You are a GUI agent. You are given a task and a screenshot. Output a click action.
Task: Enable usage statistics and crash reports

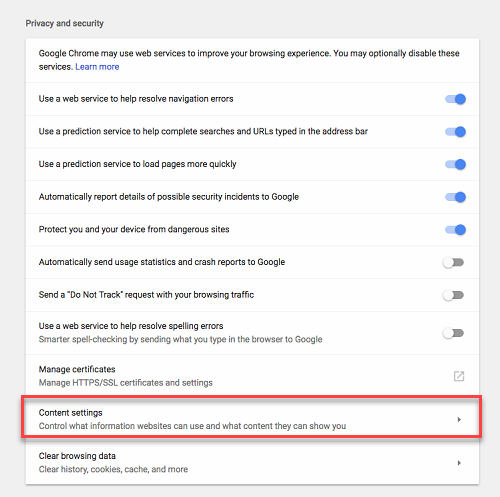tap(453, 262)
